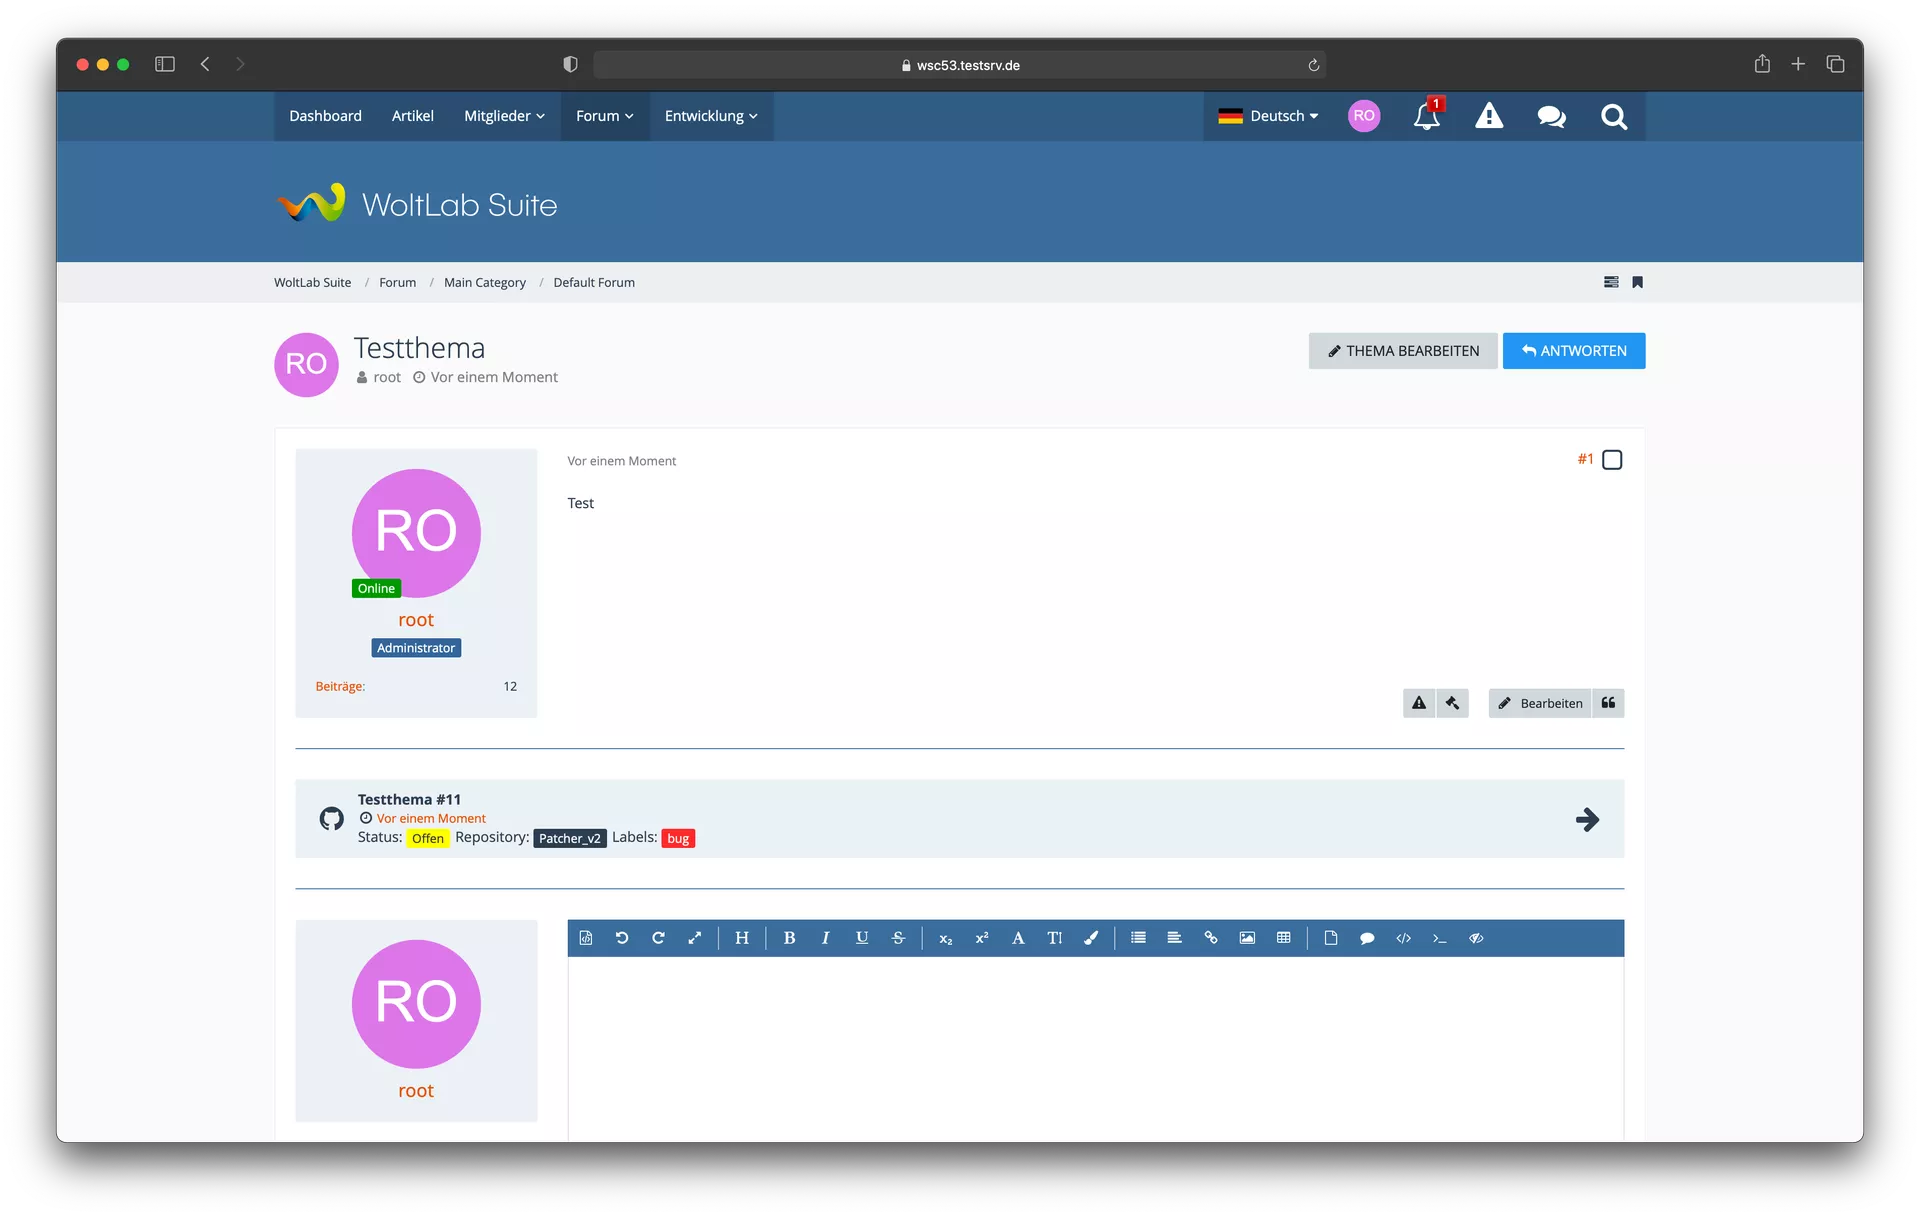
Task: Insert a table in the editor
Action: 1283,938
